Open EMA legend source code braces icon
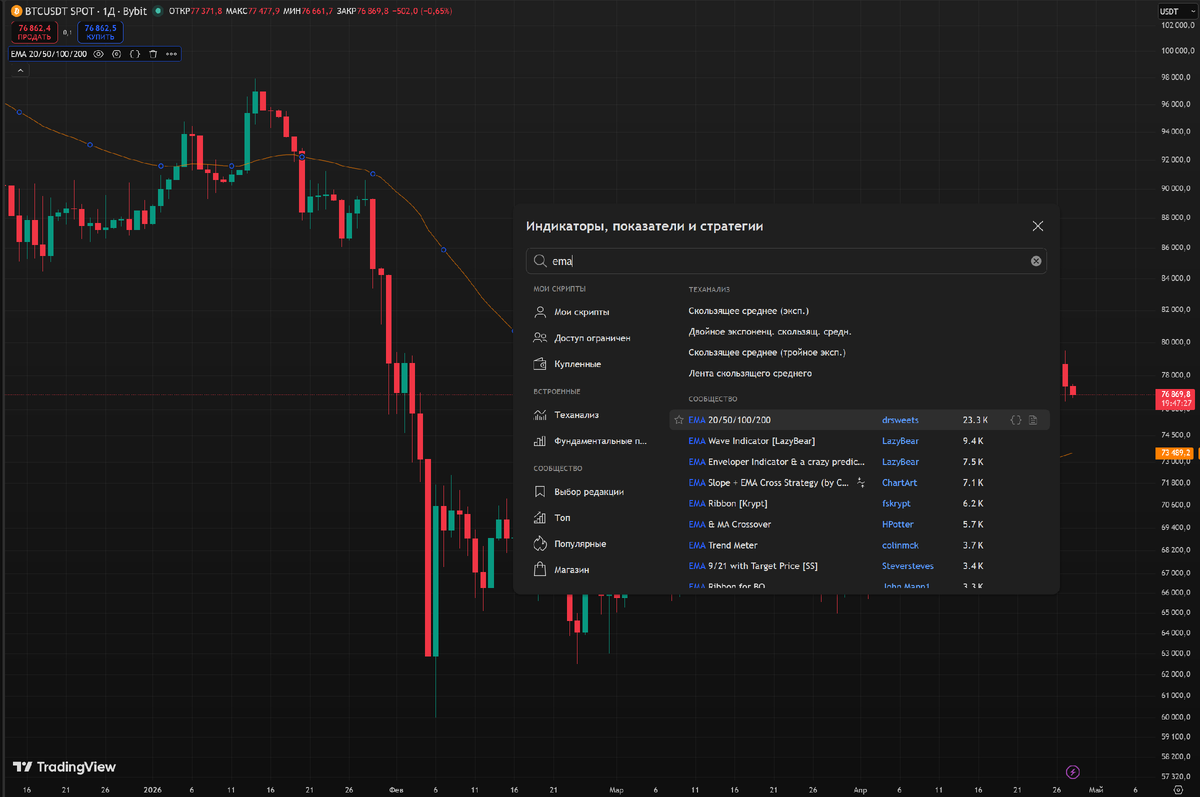The height and width of the screenshot is (797, 1200). (135, 54)
